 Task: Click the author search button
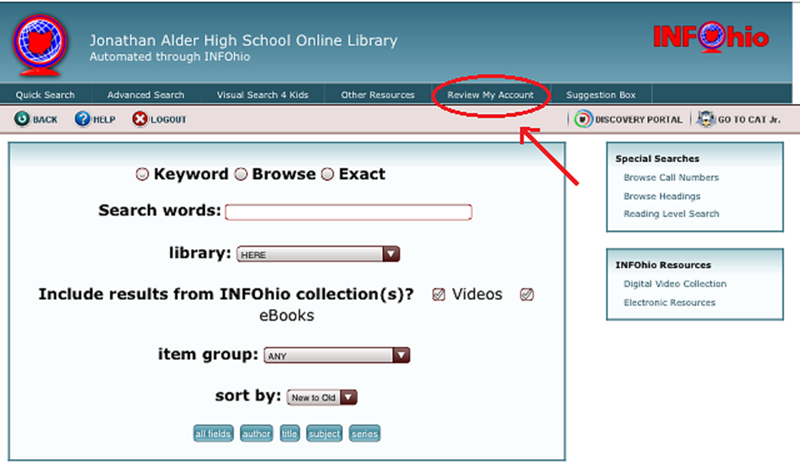tap(256, 433)
